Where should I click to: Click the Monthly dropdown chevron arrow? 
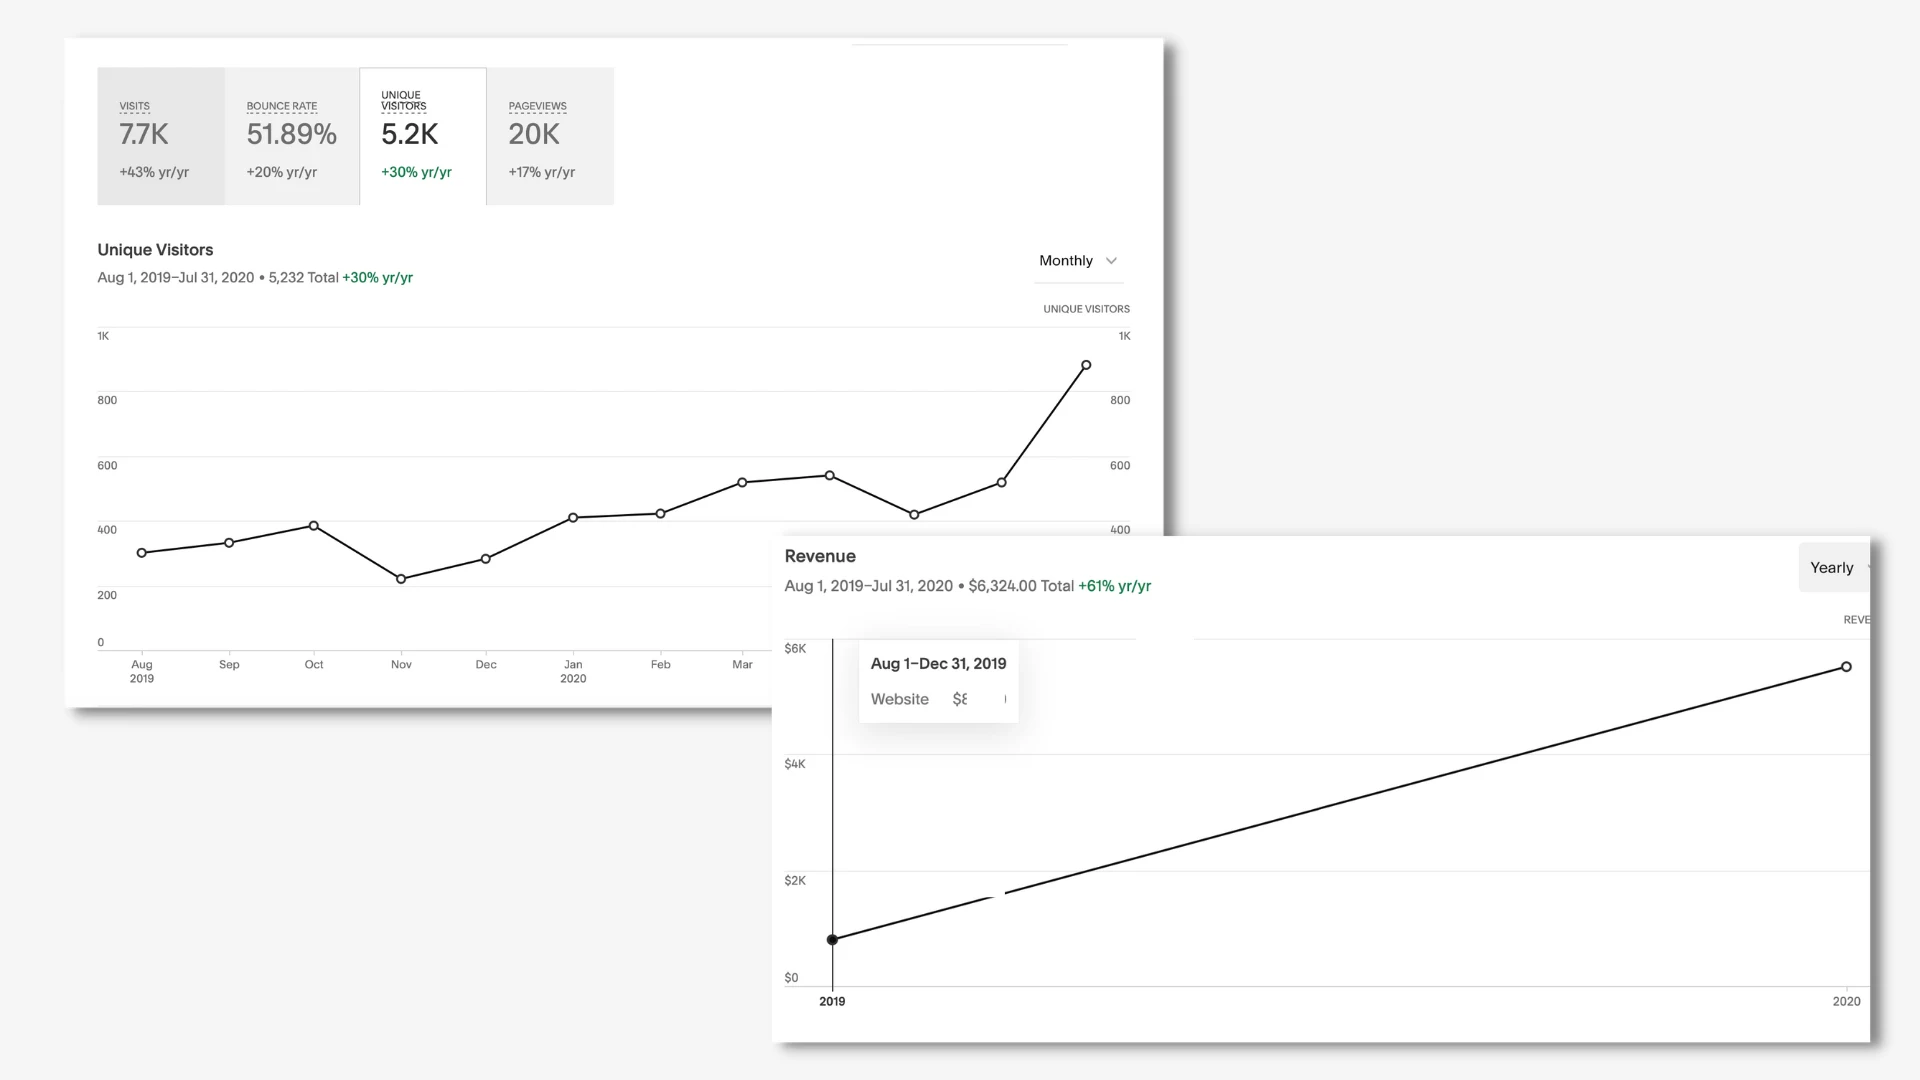(x=1111, y=261)
